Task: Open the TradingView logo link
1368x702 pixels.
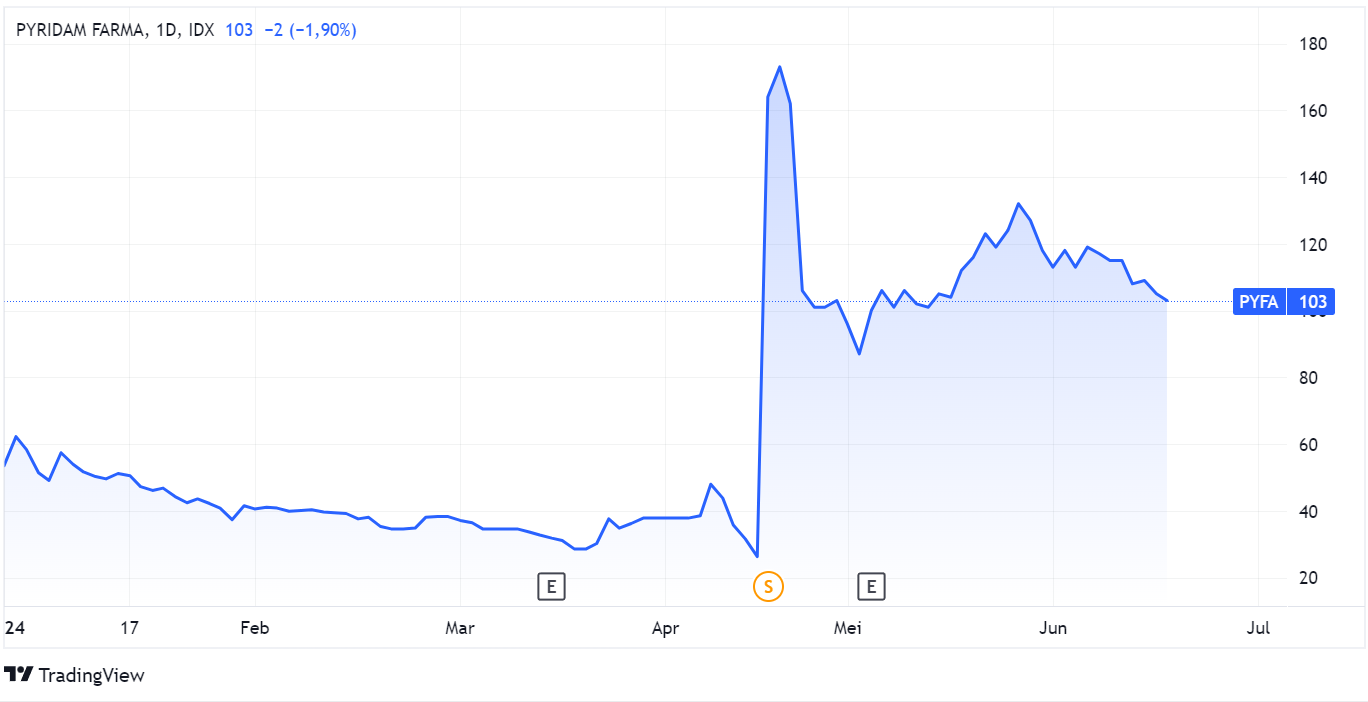Action: [75, 675]
